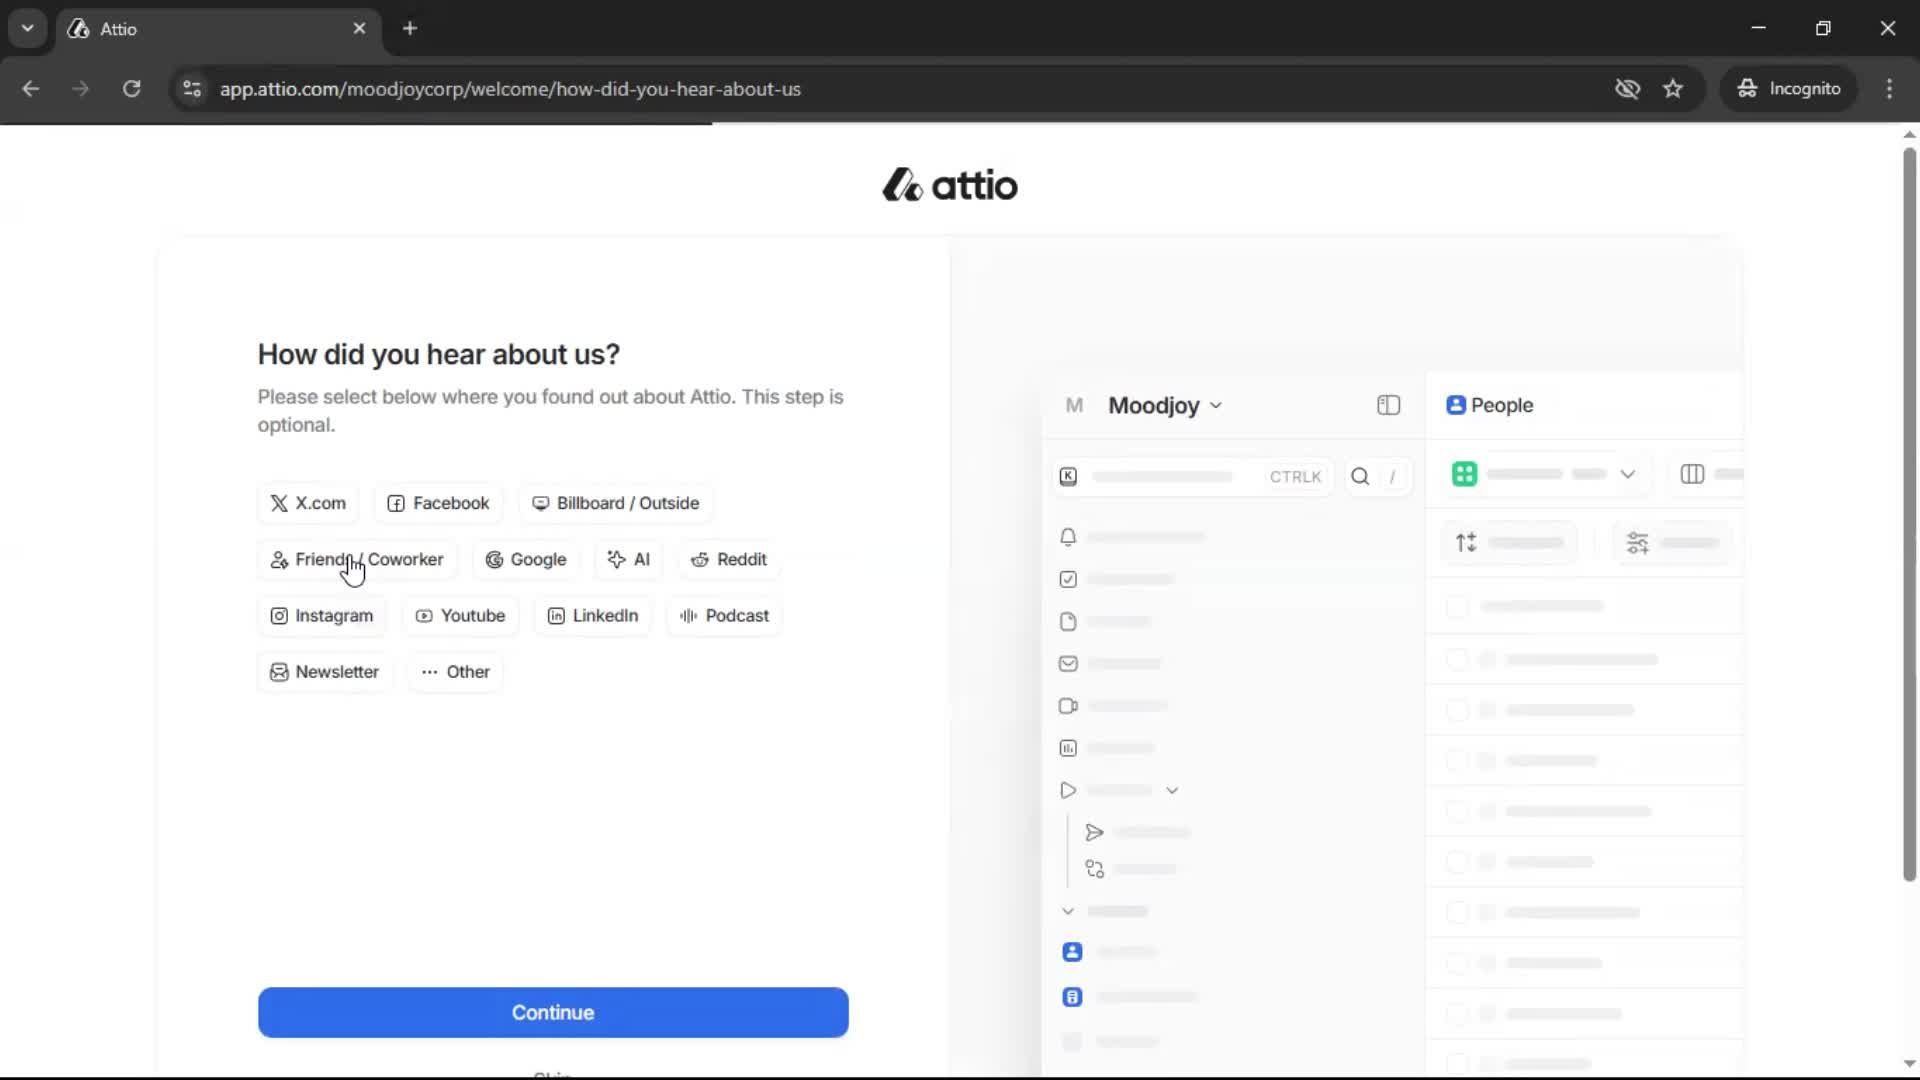1920x1080 pixels.
Task: Toggle the second person's row checkbox
Action: [x=1459, y=659]
